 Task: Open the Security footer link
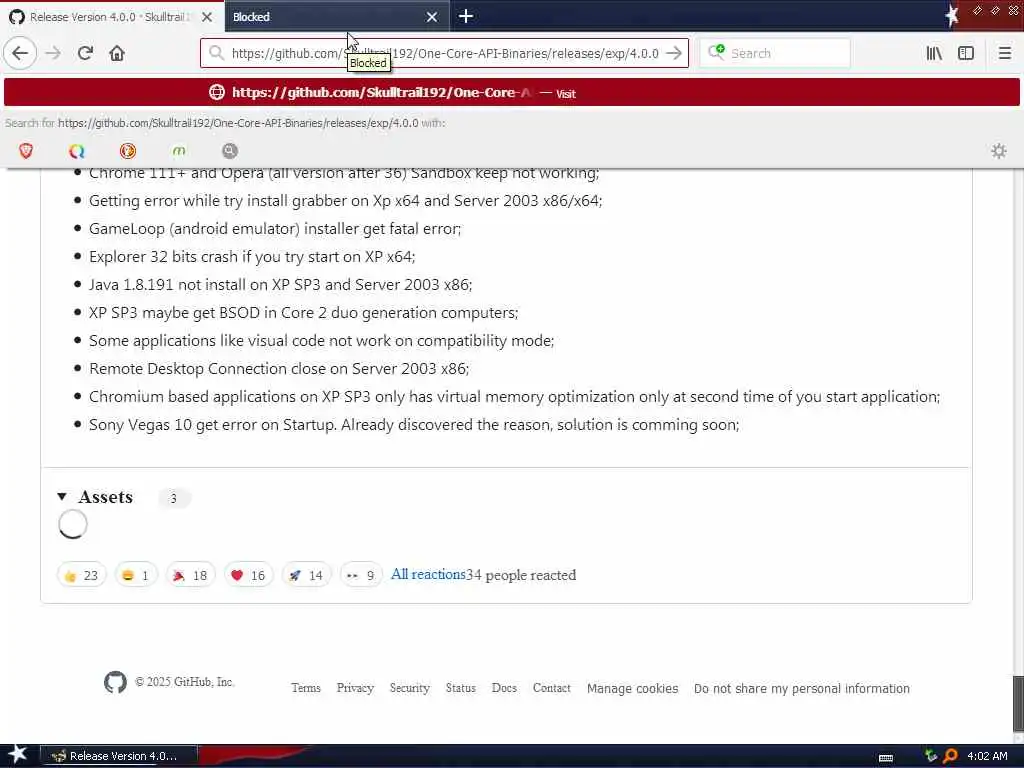(x=409, y=688)
